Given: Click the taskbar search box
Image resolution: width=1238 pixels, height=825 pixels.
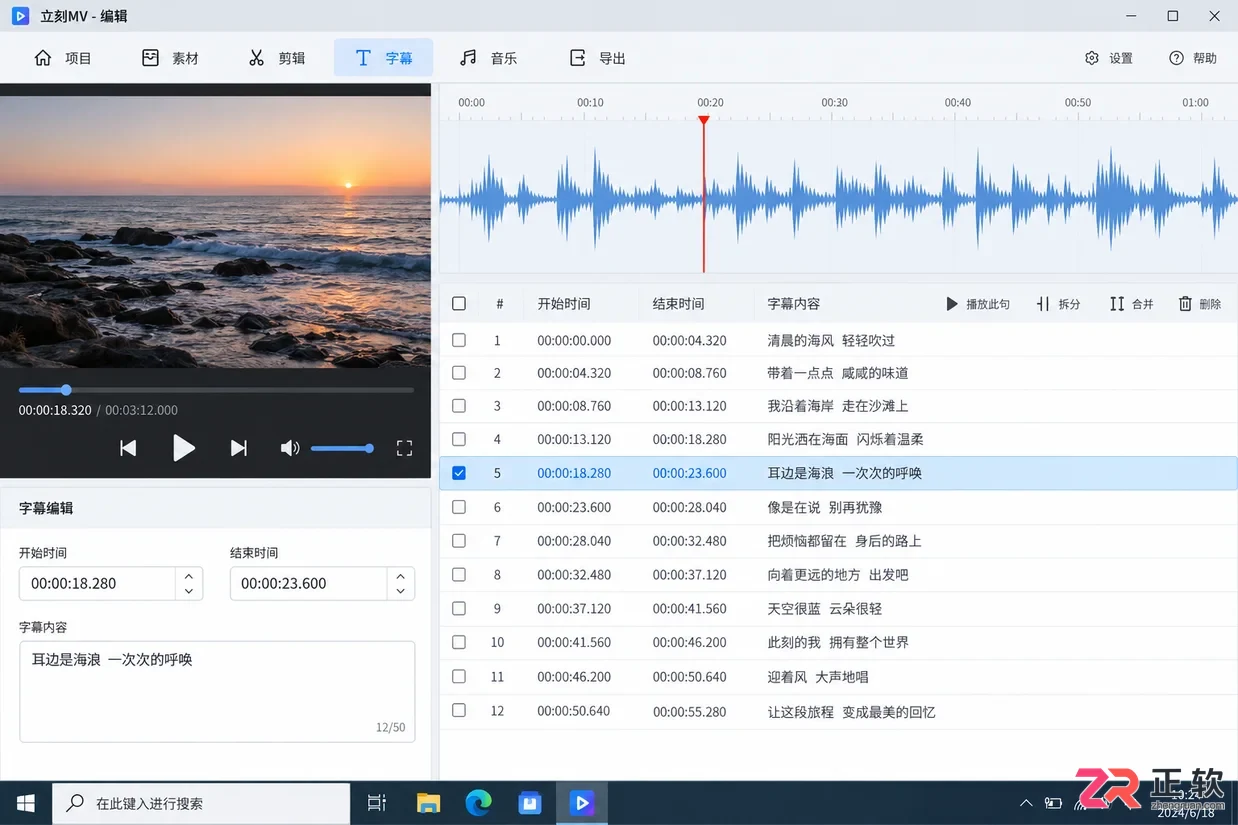Looking at the screenshot, I should tap(201, 803).
